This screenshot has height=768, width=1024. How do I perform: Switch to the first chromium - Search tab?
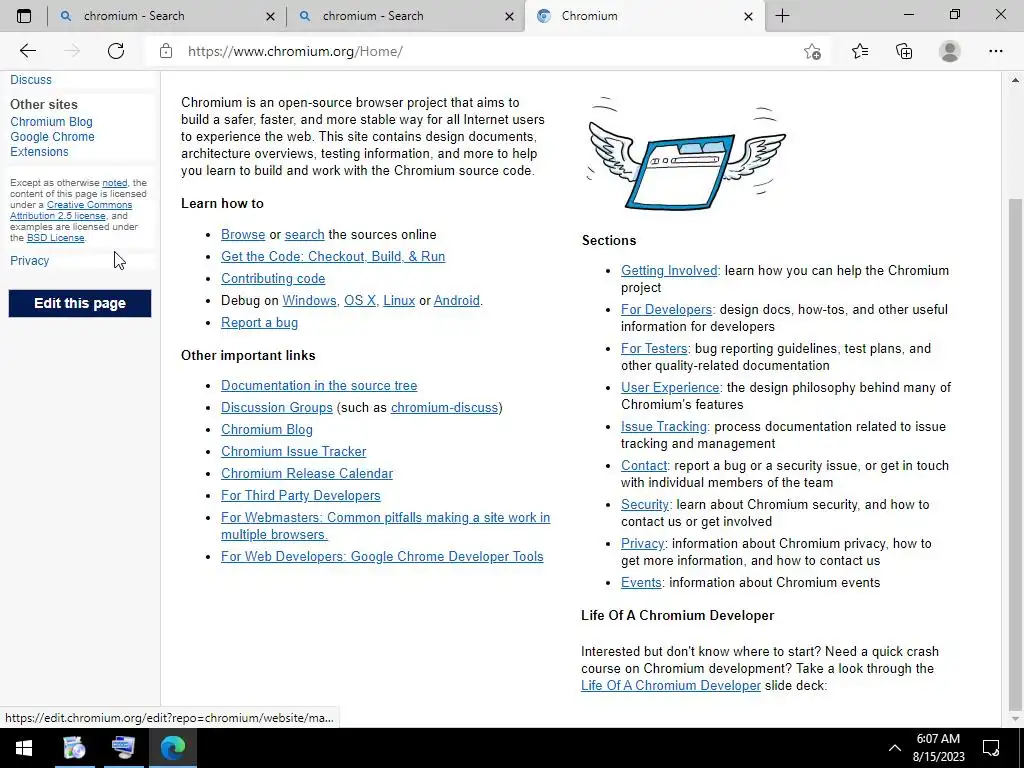coord(167,16)
